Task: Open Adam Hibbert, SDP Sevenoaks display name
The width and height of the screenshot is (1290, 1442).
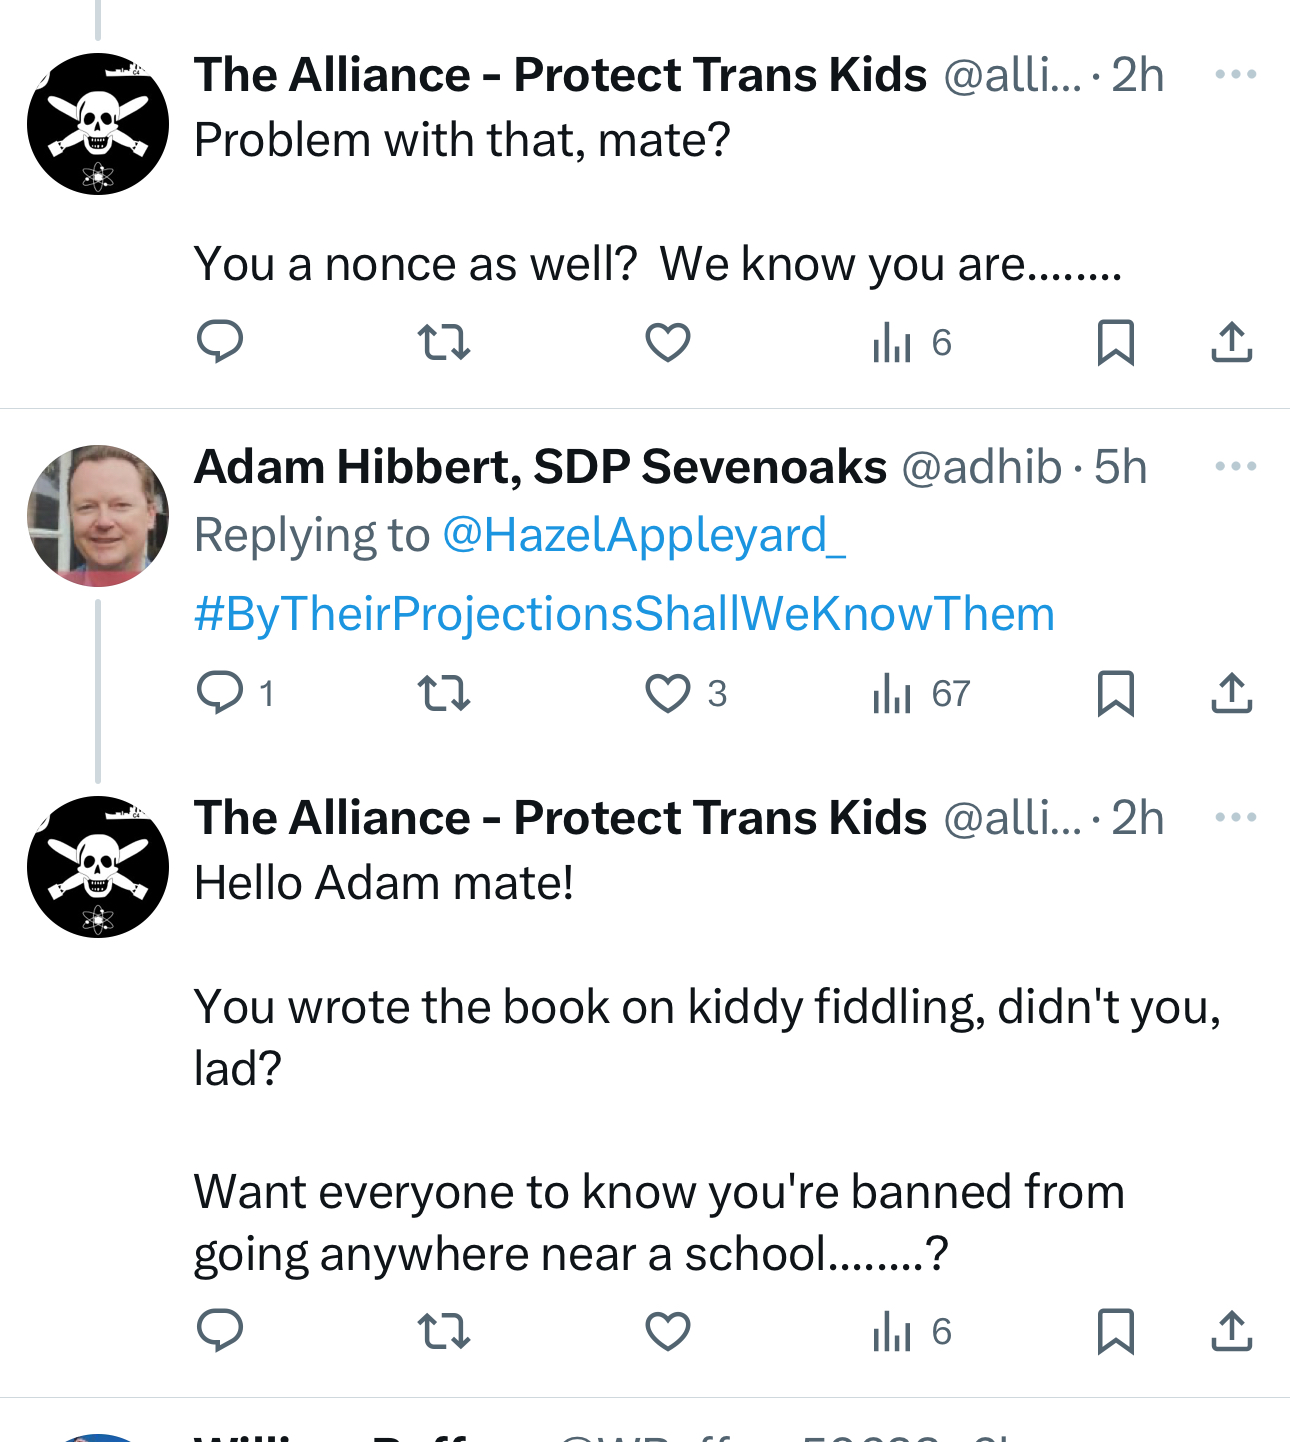Action: [x=540, y=467]
